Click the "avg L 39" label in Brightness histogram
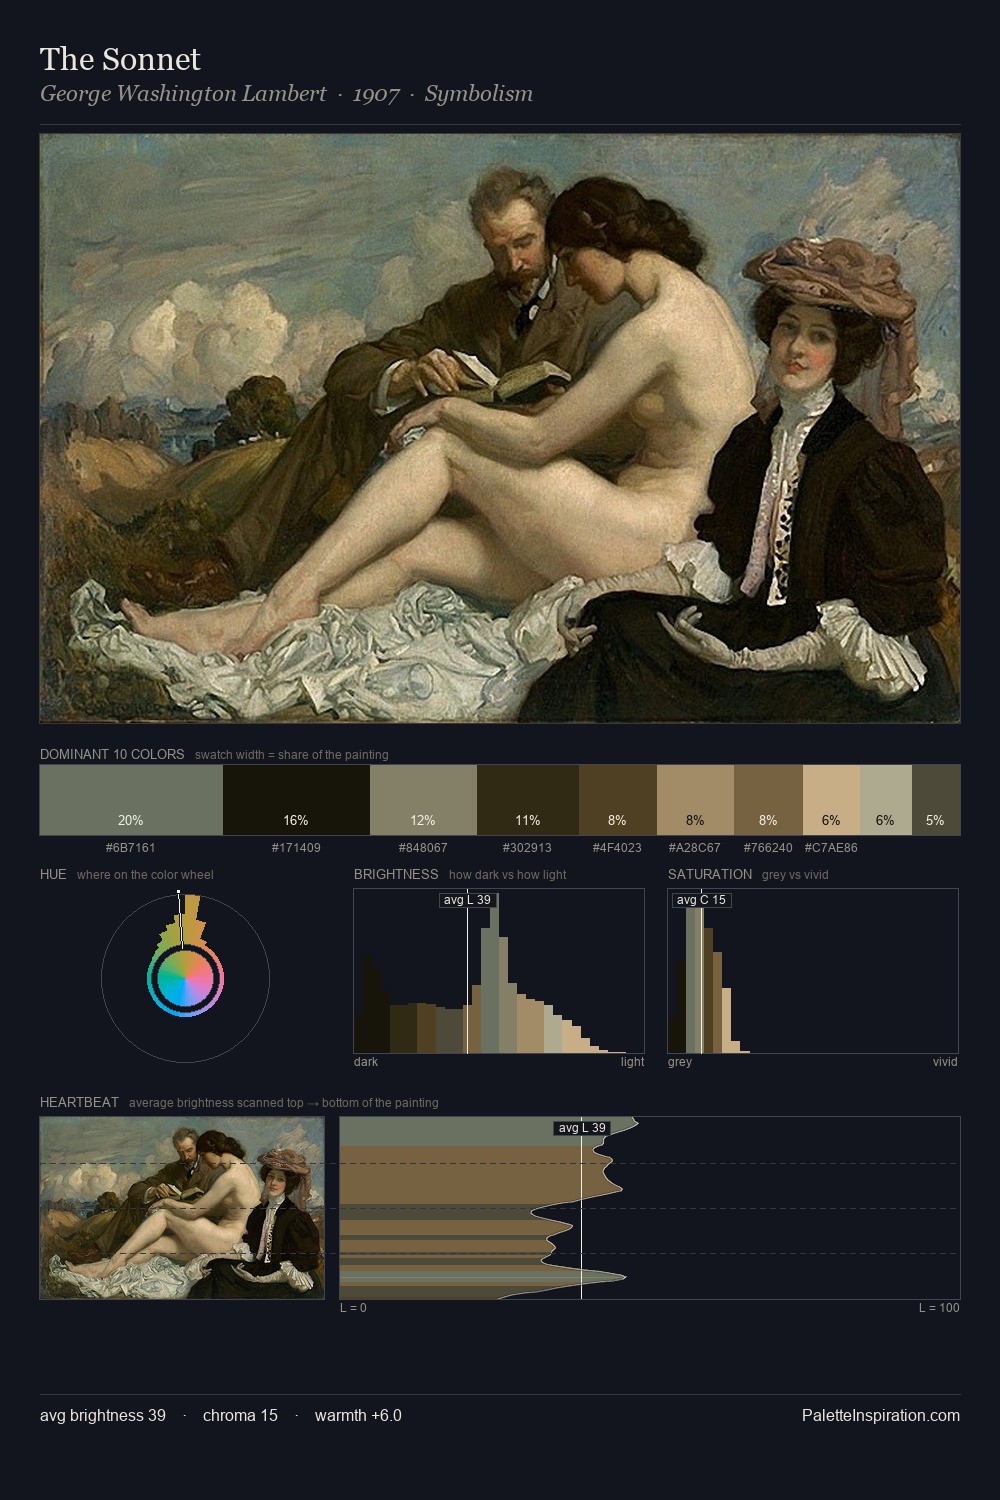The image size is (1000, 1500). (x=467, y=900)
